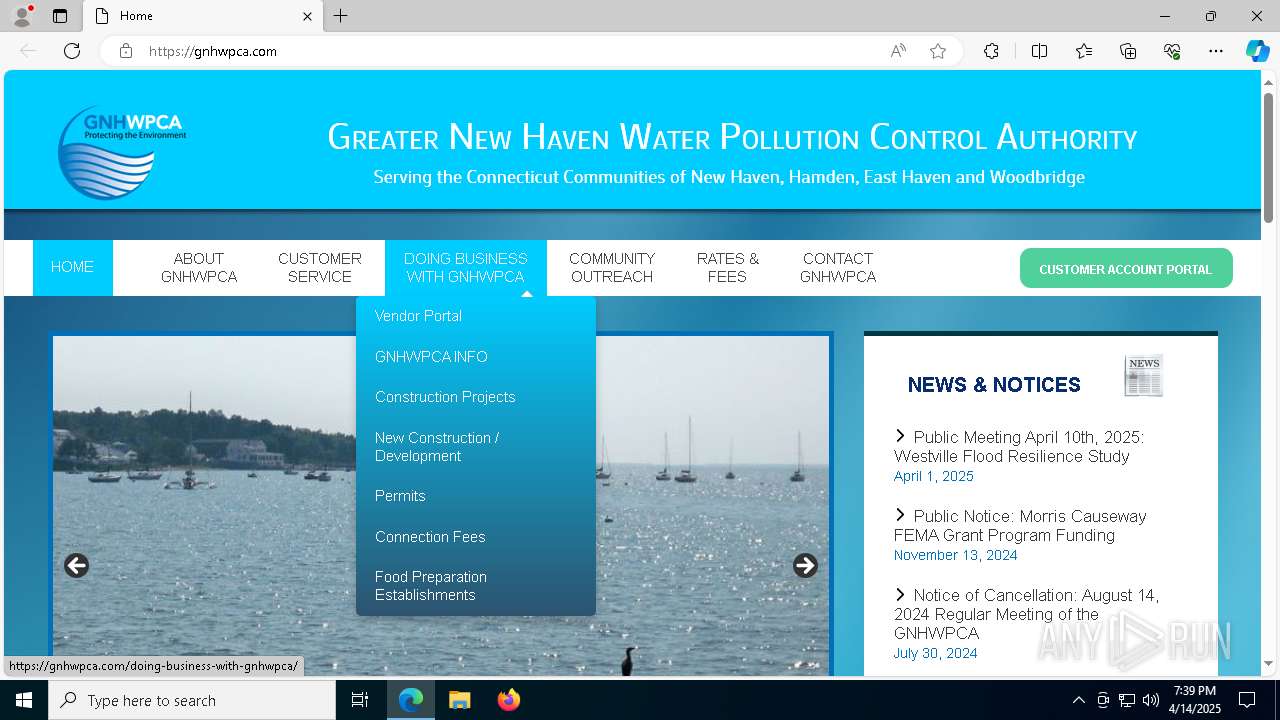Go to next slide arrow

coord(805,566)
